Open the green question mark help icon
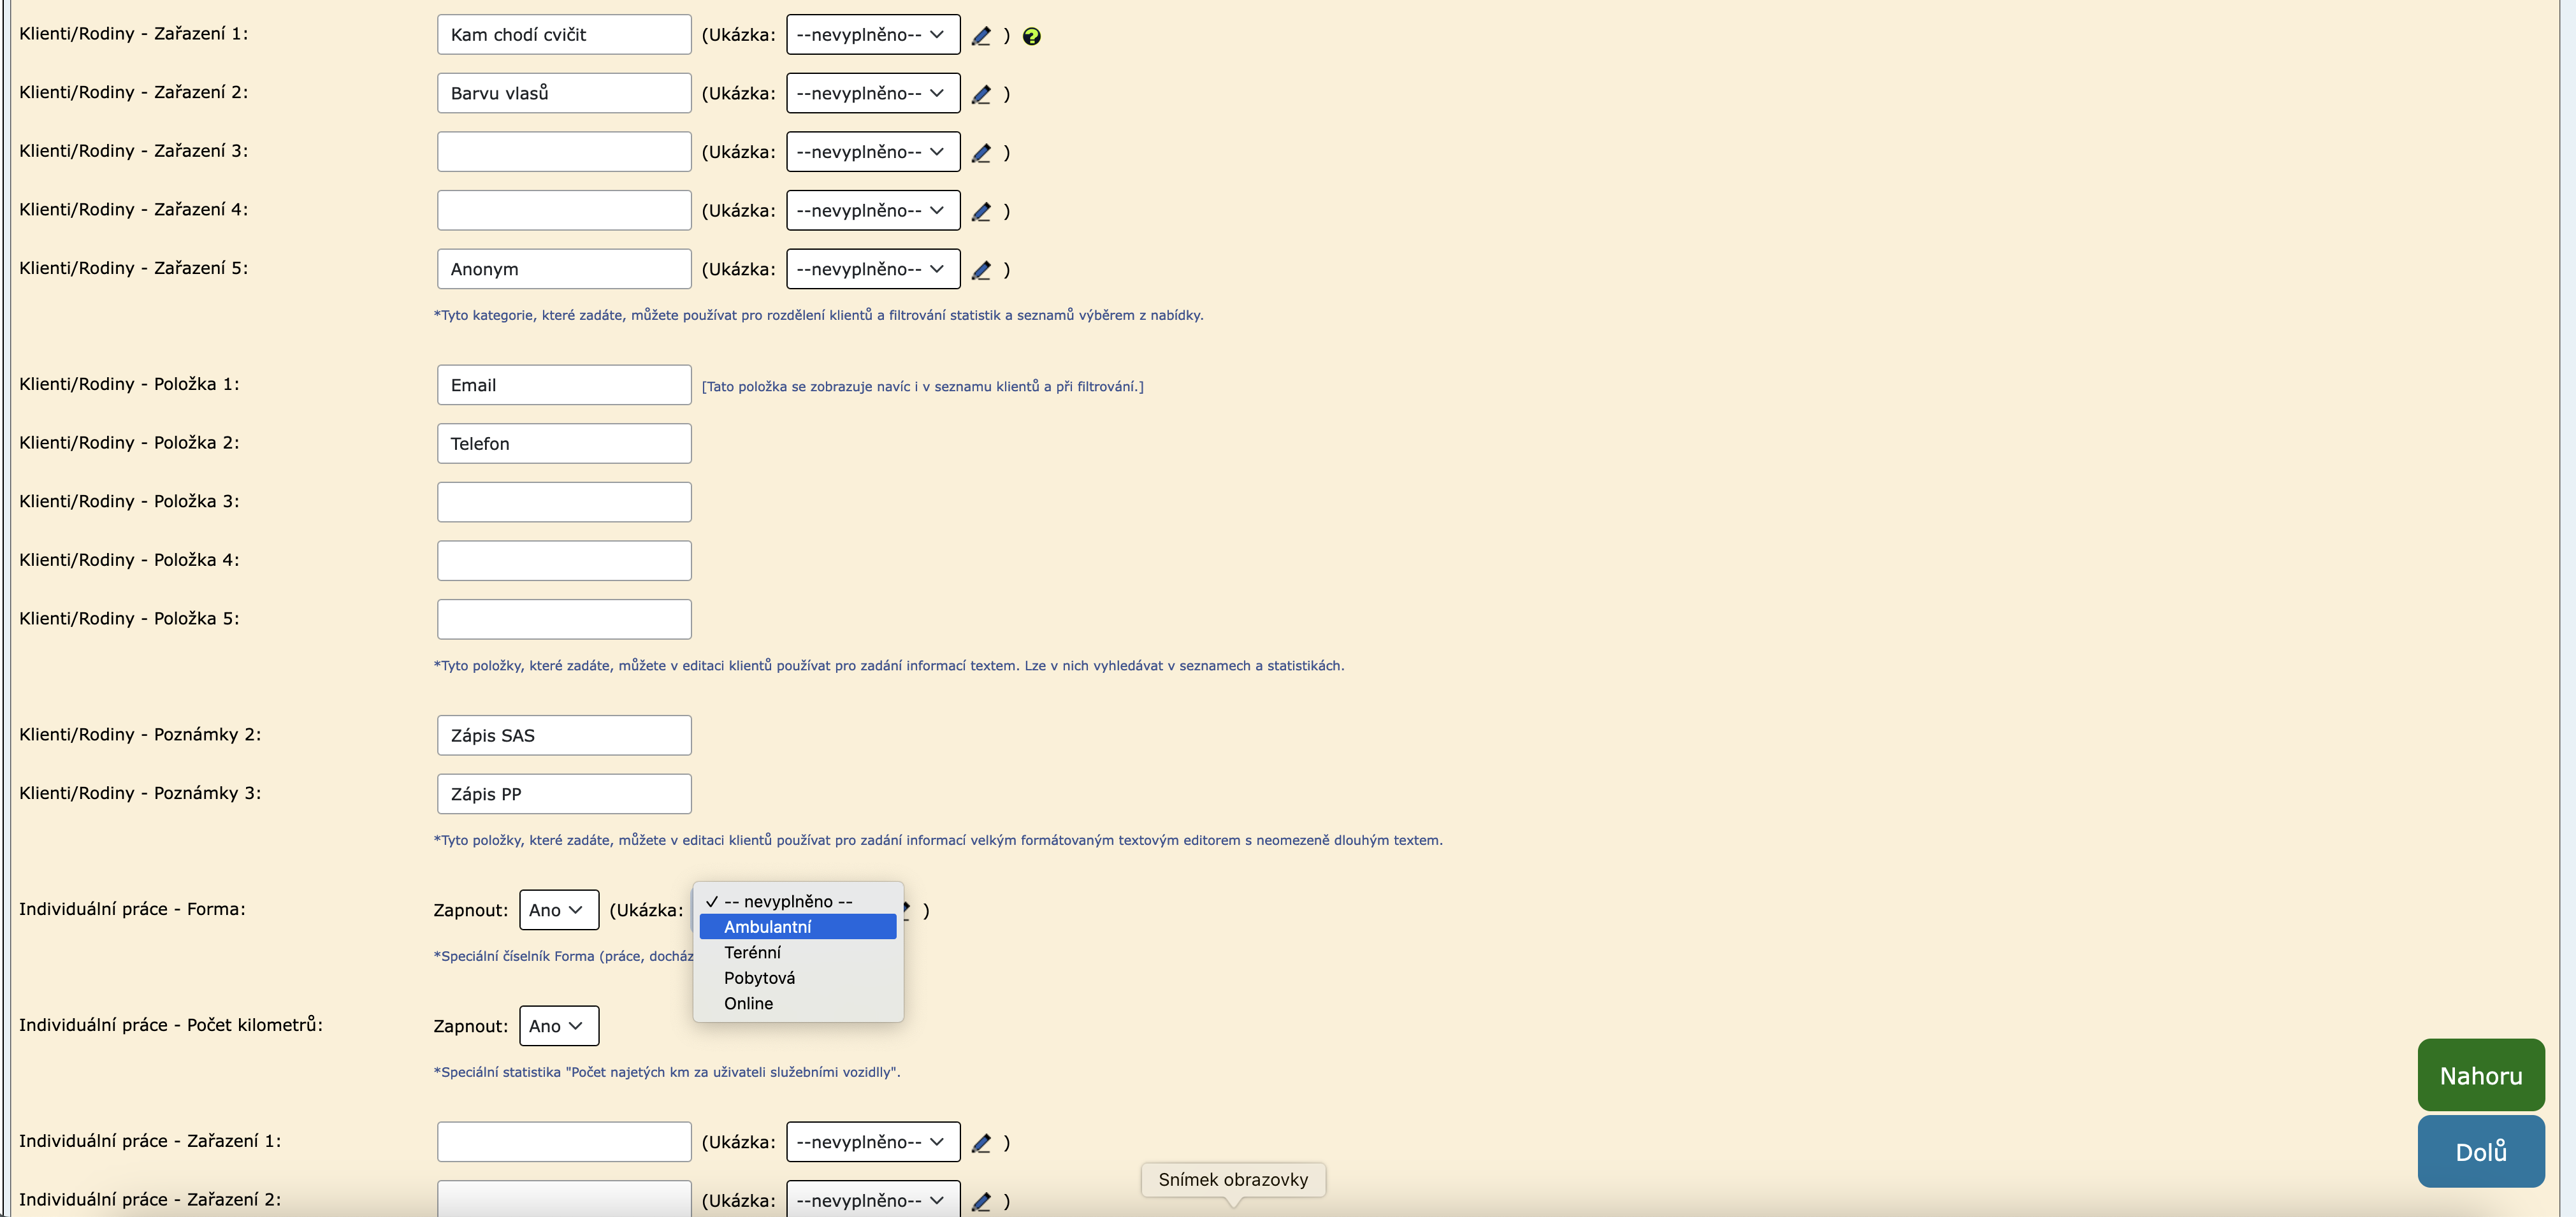Viewport: 2576px width, 1217px height. tap(1031, 37)
